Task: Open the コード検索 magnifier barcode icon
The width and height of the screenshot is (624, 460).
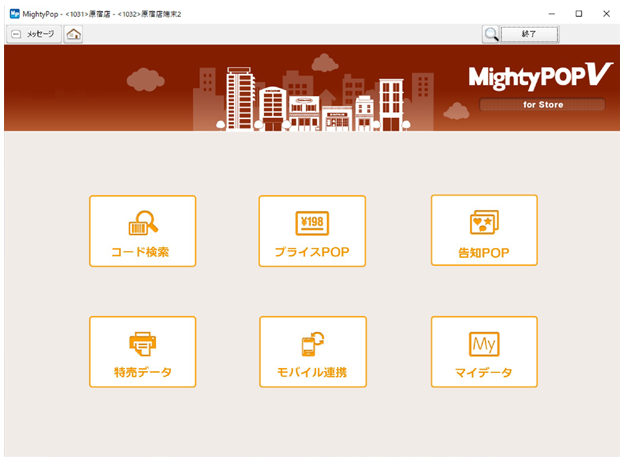Action: 142,223
